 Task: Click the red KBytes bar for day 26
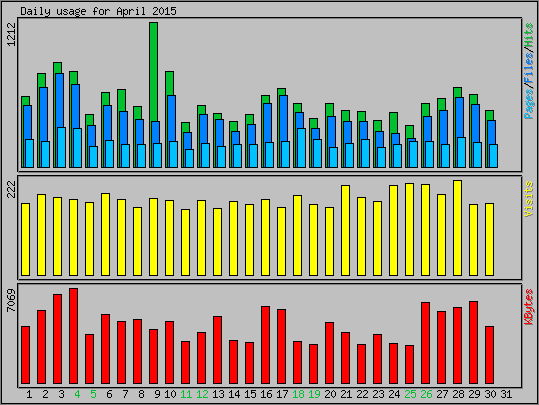point(426,343)
